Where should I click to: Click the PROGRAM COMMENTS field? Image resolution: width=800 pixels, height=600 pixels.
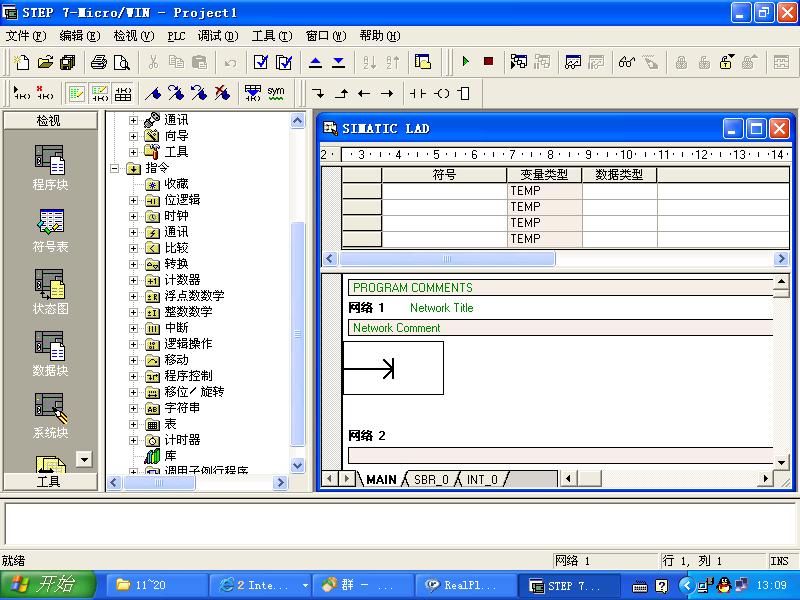tap(560, 288)
